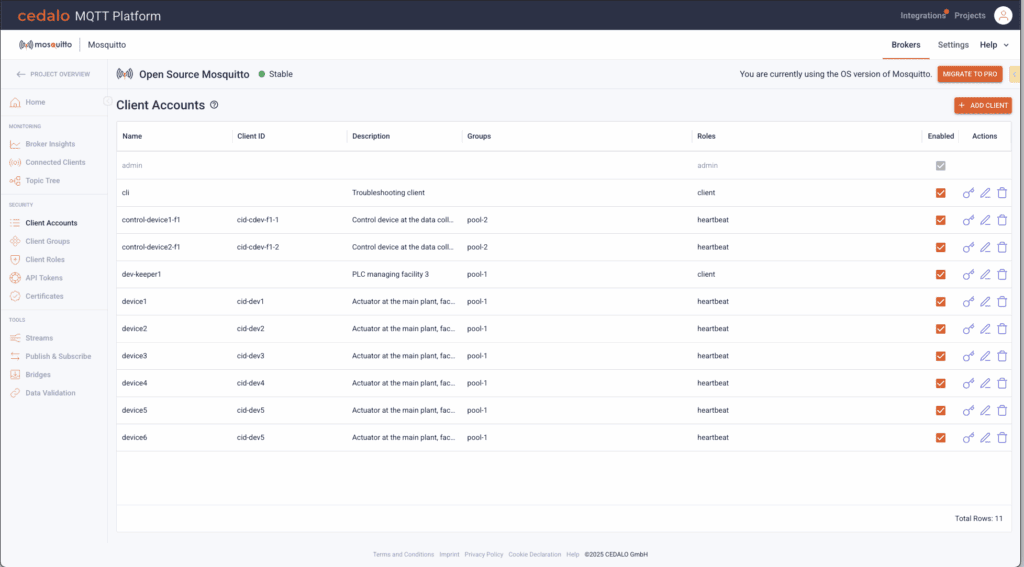Expand the yellow side panel tab at right edge
Screen dimensions: 1024x567
(x=1015, y=74)
